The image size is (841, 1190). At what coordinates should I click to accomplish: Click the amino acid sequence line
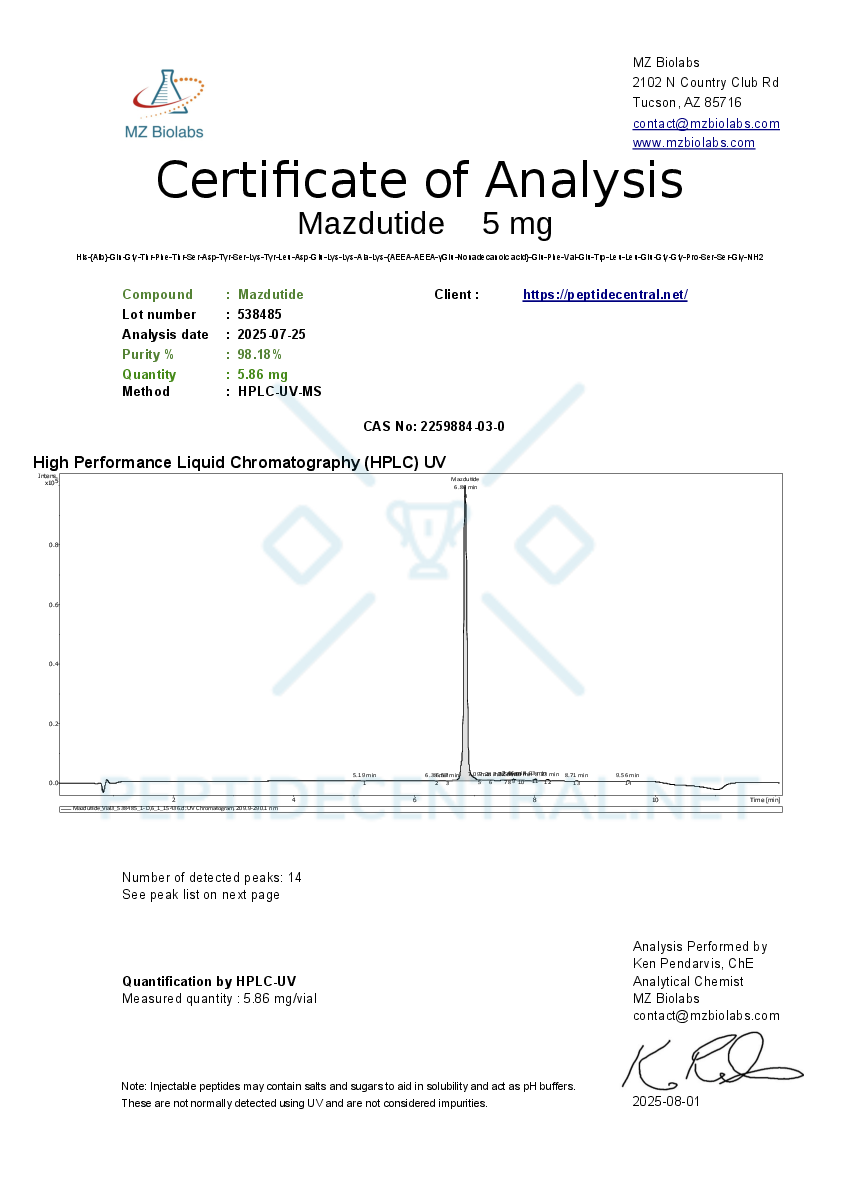(x=419, y=257)
